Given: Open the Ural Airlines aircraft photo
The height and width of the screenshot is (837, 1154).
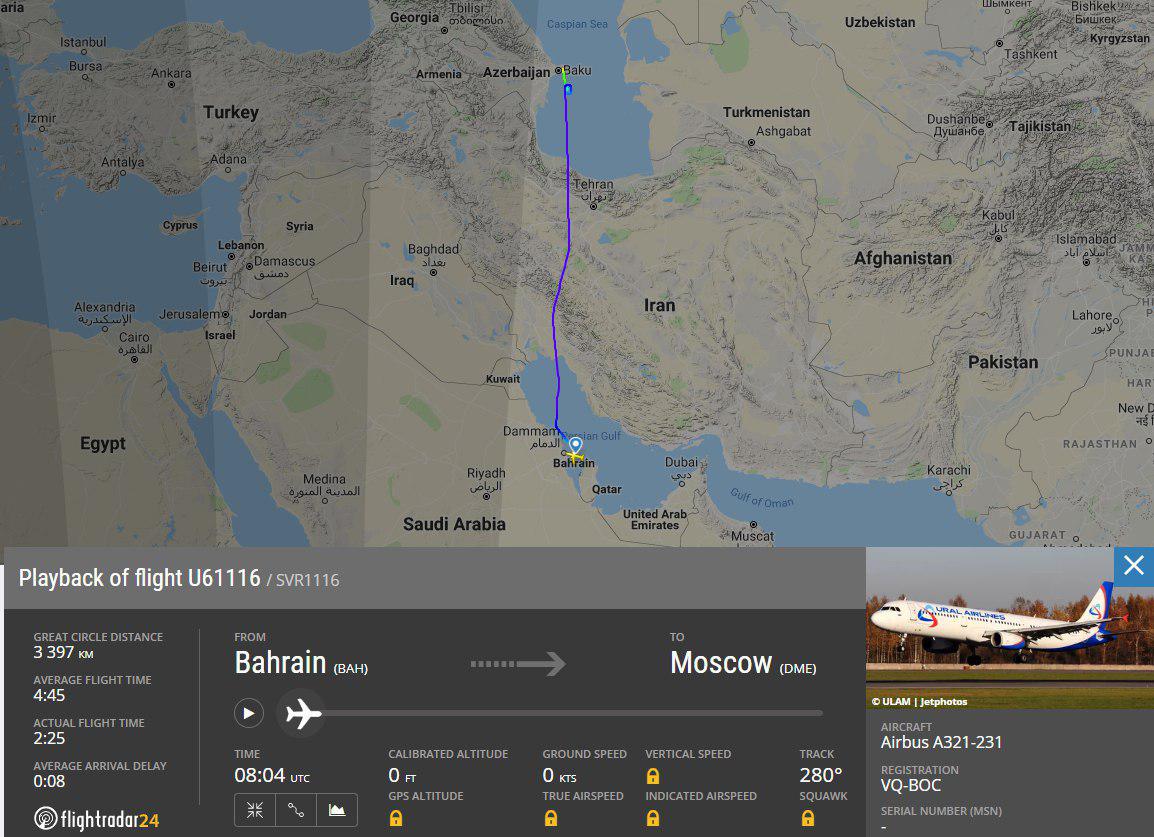Looking at the screenshot, I should coord(1009,628).
